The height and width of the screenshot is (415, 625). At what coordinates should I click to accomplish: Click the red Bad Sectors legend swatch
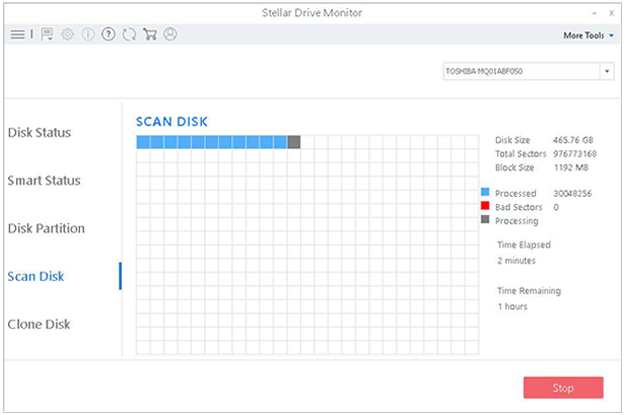pos(485,206)
